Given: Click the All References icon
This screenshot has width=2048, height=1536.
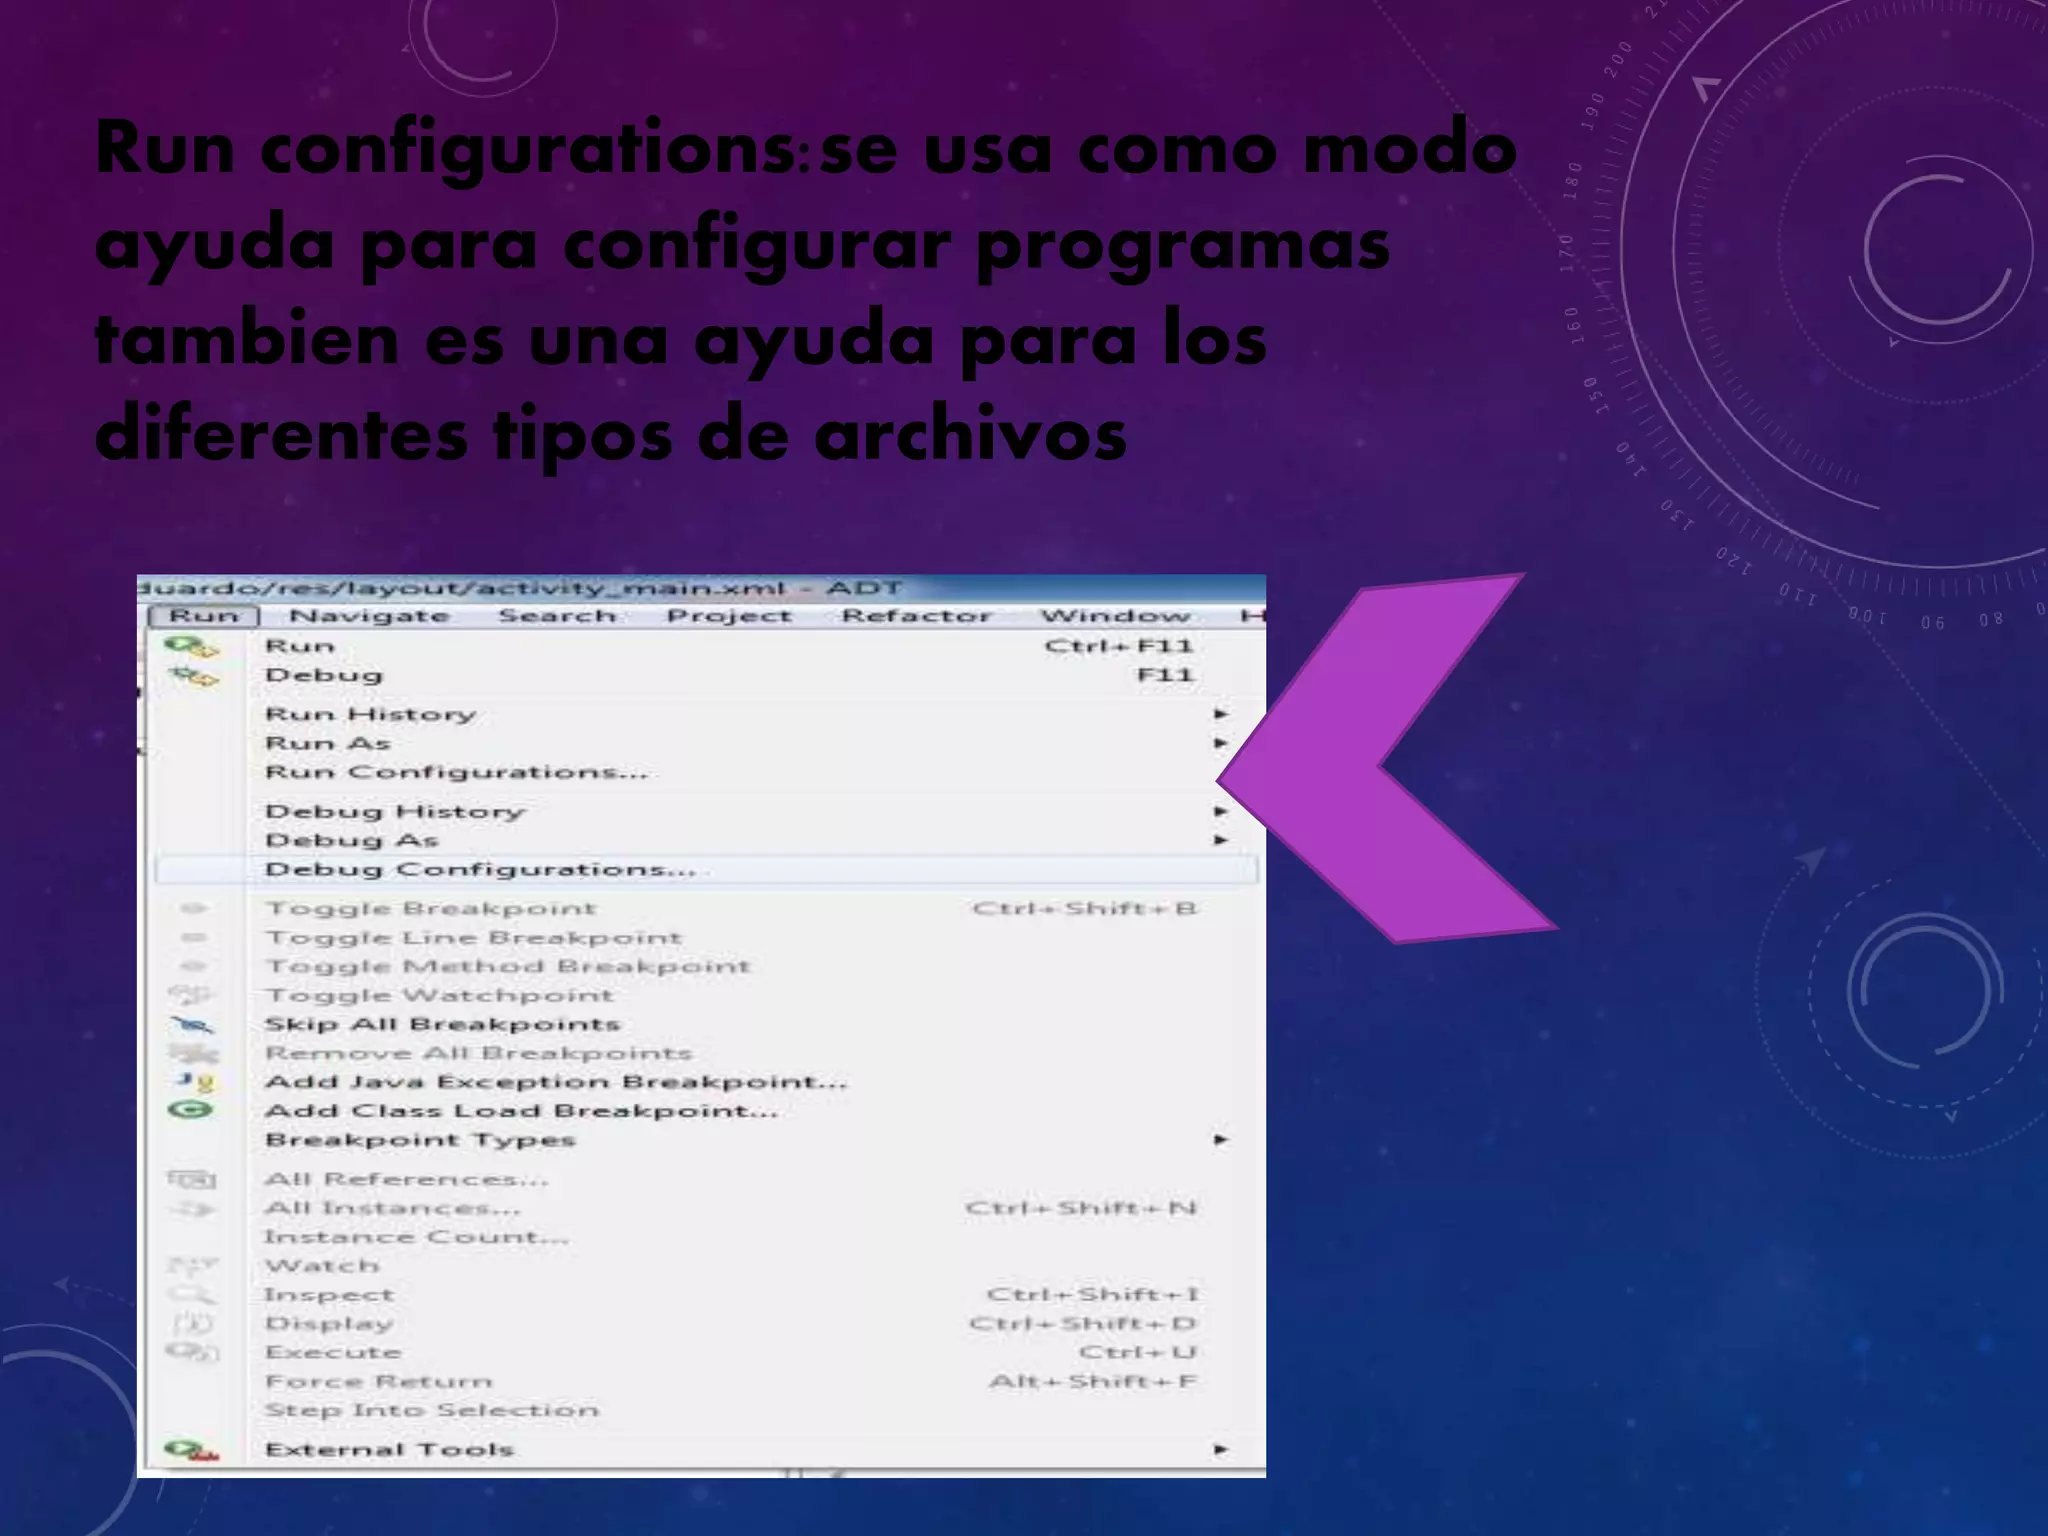Looking at the screenshot, I should [x=191, y=1180].
